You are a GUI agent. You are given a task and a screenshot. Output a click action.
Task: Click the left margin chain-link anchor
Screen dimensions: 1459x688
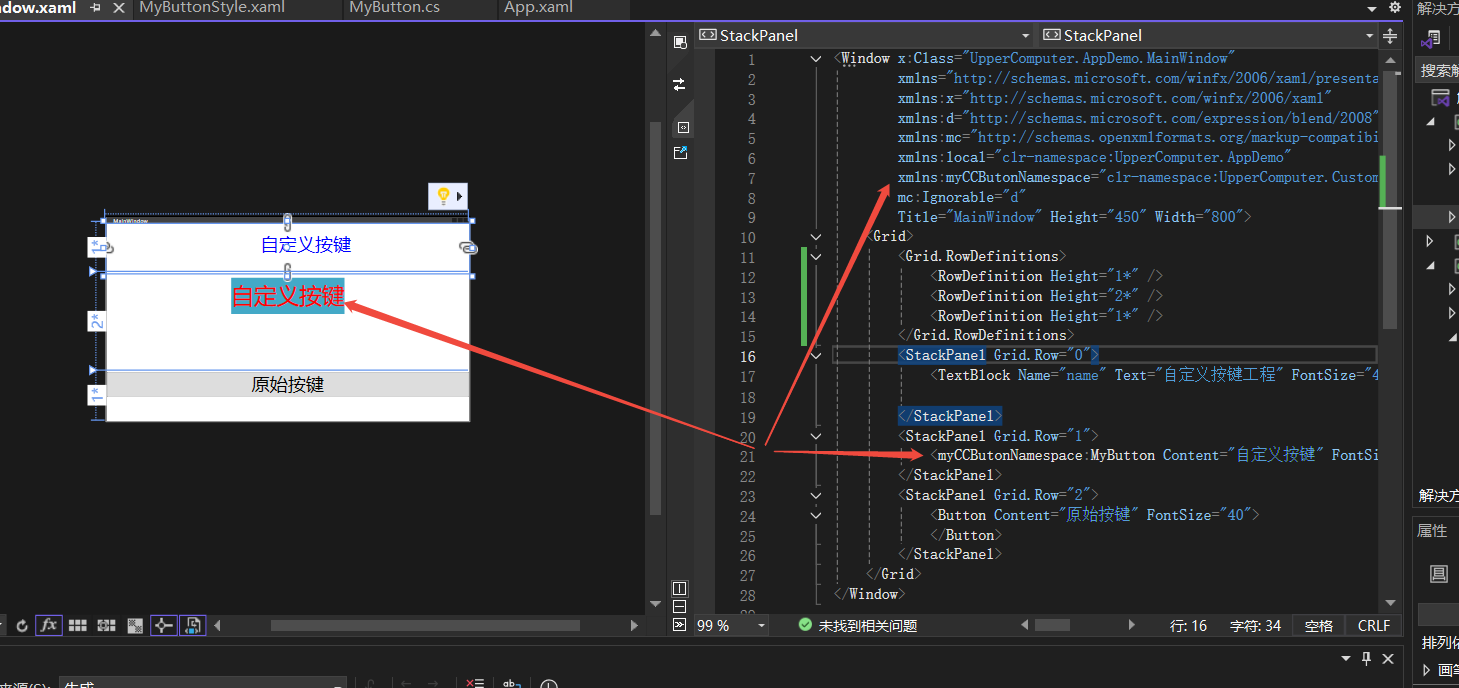107,247
